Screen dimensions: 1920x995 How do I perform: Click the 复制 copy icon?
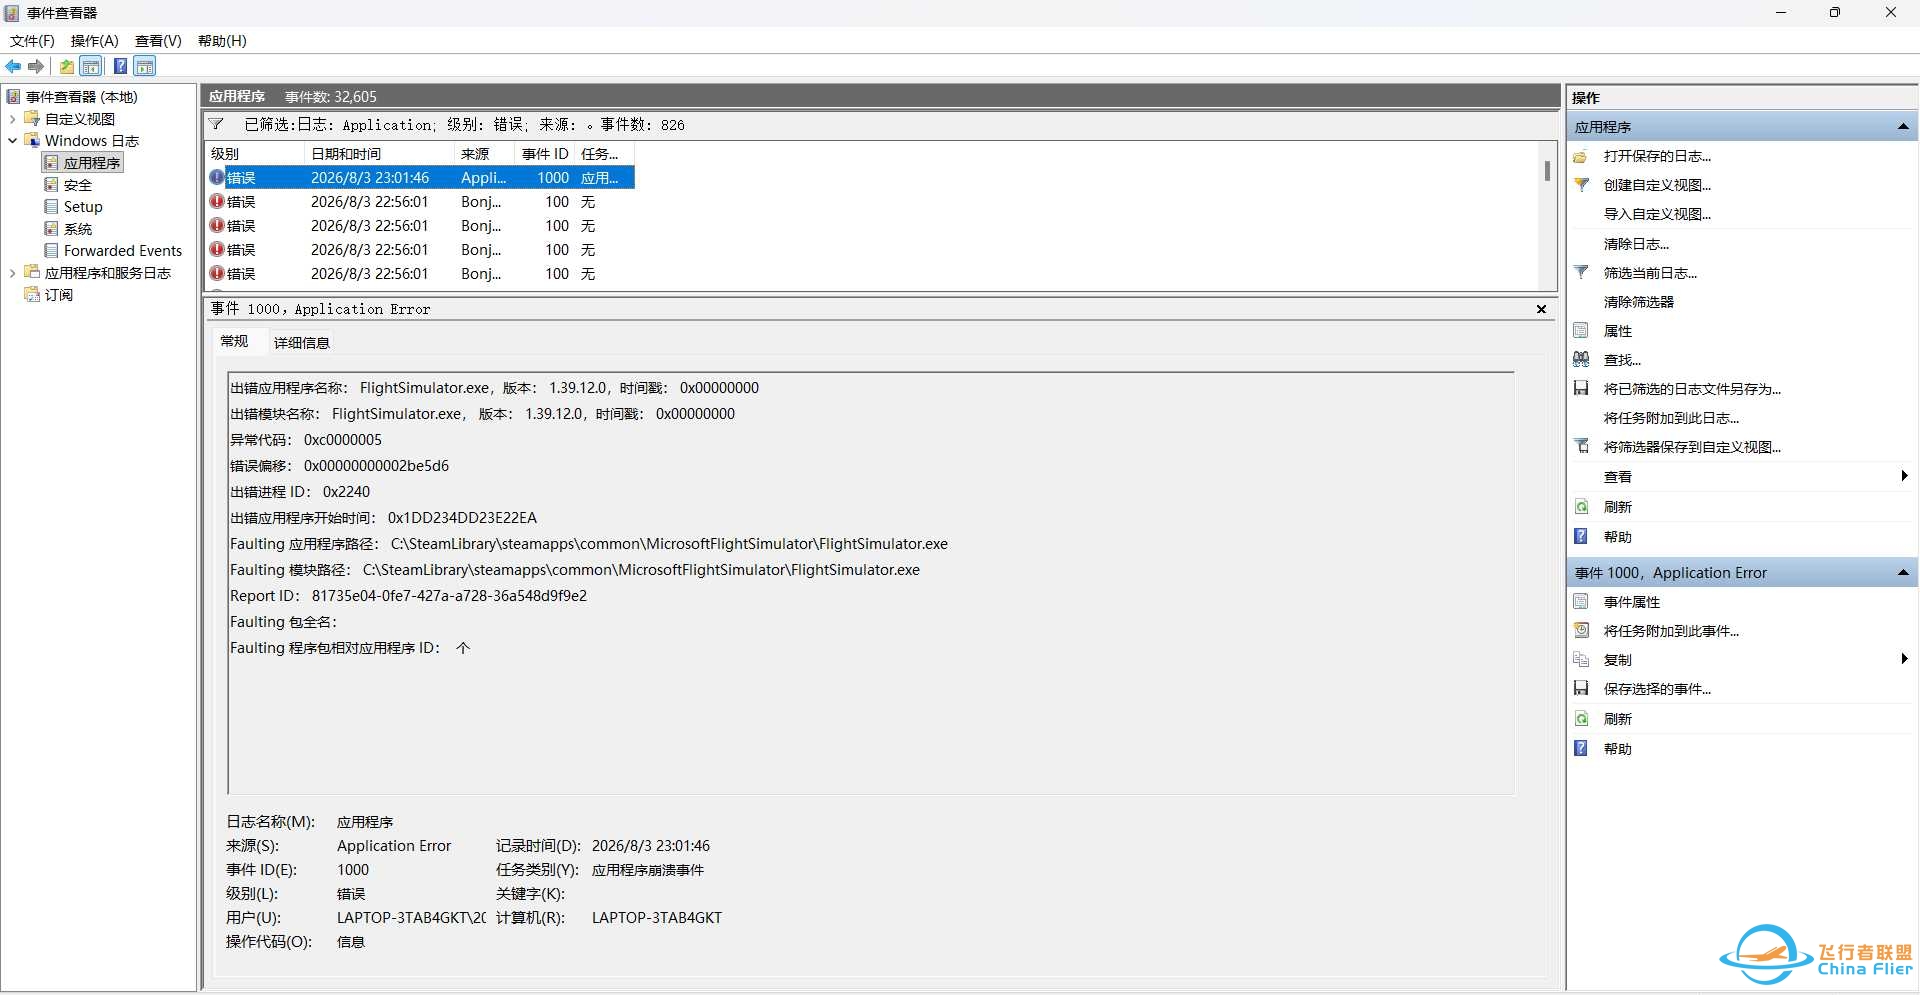pyautogui.click(x=1581, y=660)
